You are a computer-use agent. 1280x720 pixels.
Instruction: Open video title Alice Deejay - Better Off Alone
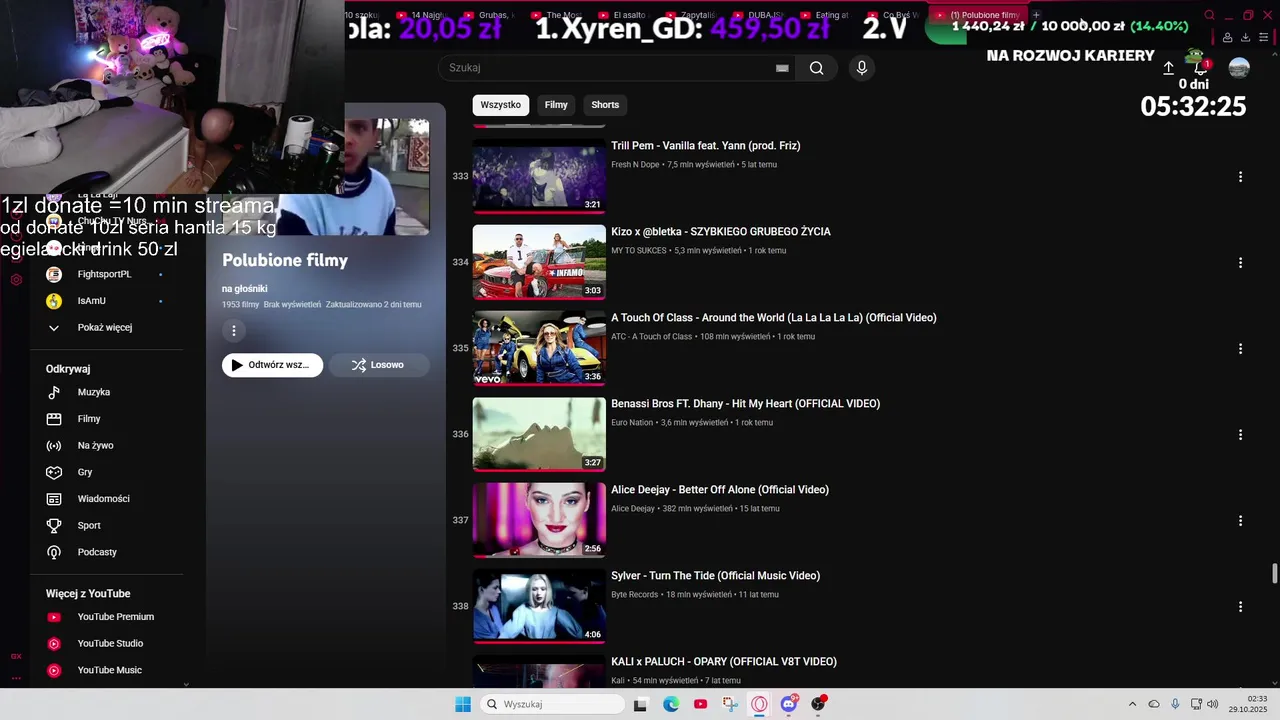pos(720,490)
